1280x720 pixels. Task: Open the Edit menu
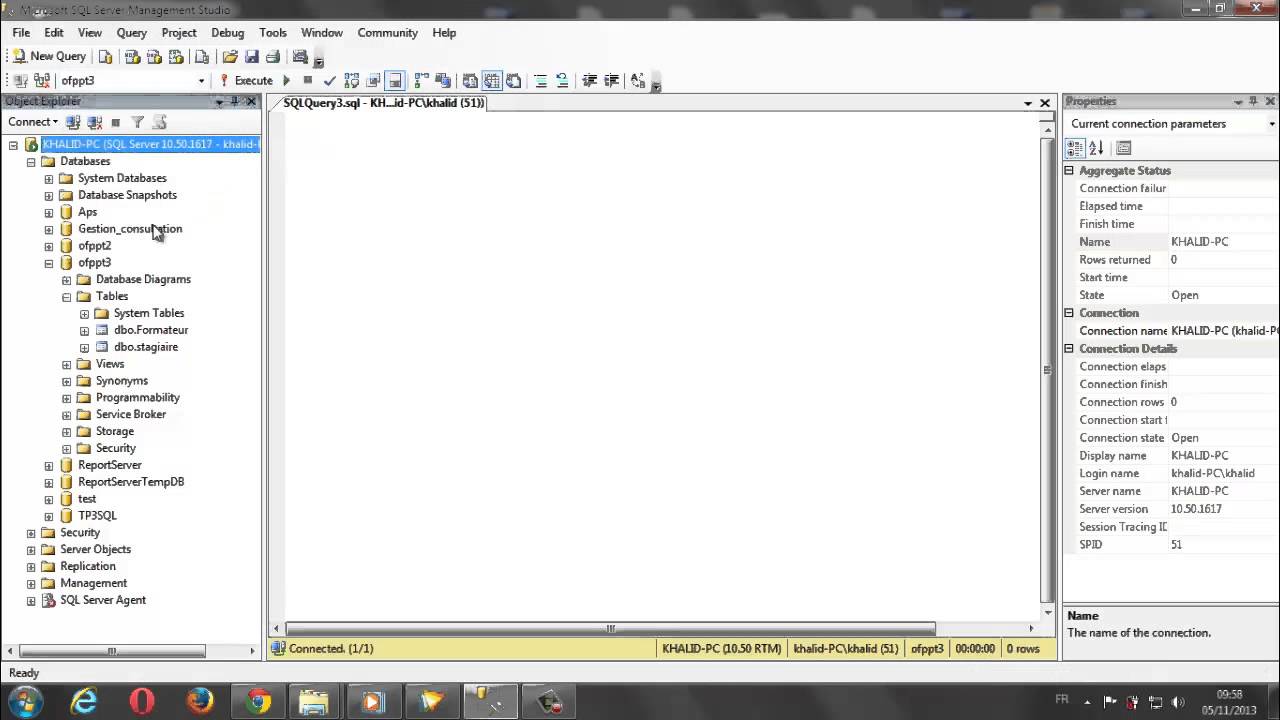pyautogui.click(x=54, y=33)
